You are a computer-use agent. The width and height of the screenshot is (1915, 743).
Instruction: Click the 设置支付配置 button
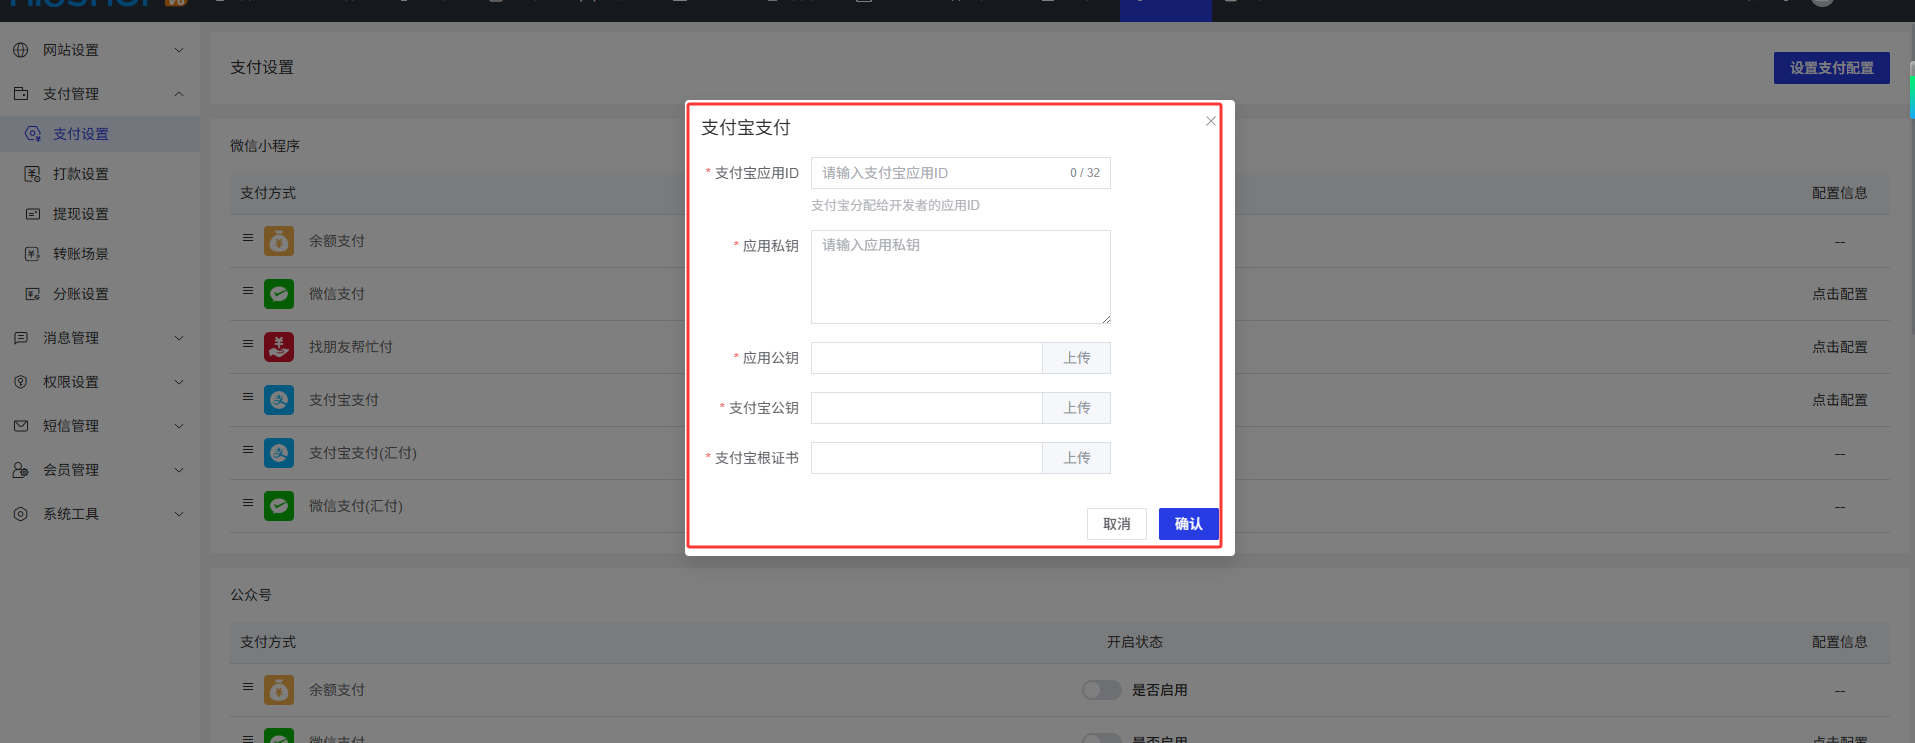(1832, 68)
